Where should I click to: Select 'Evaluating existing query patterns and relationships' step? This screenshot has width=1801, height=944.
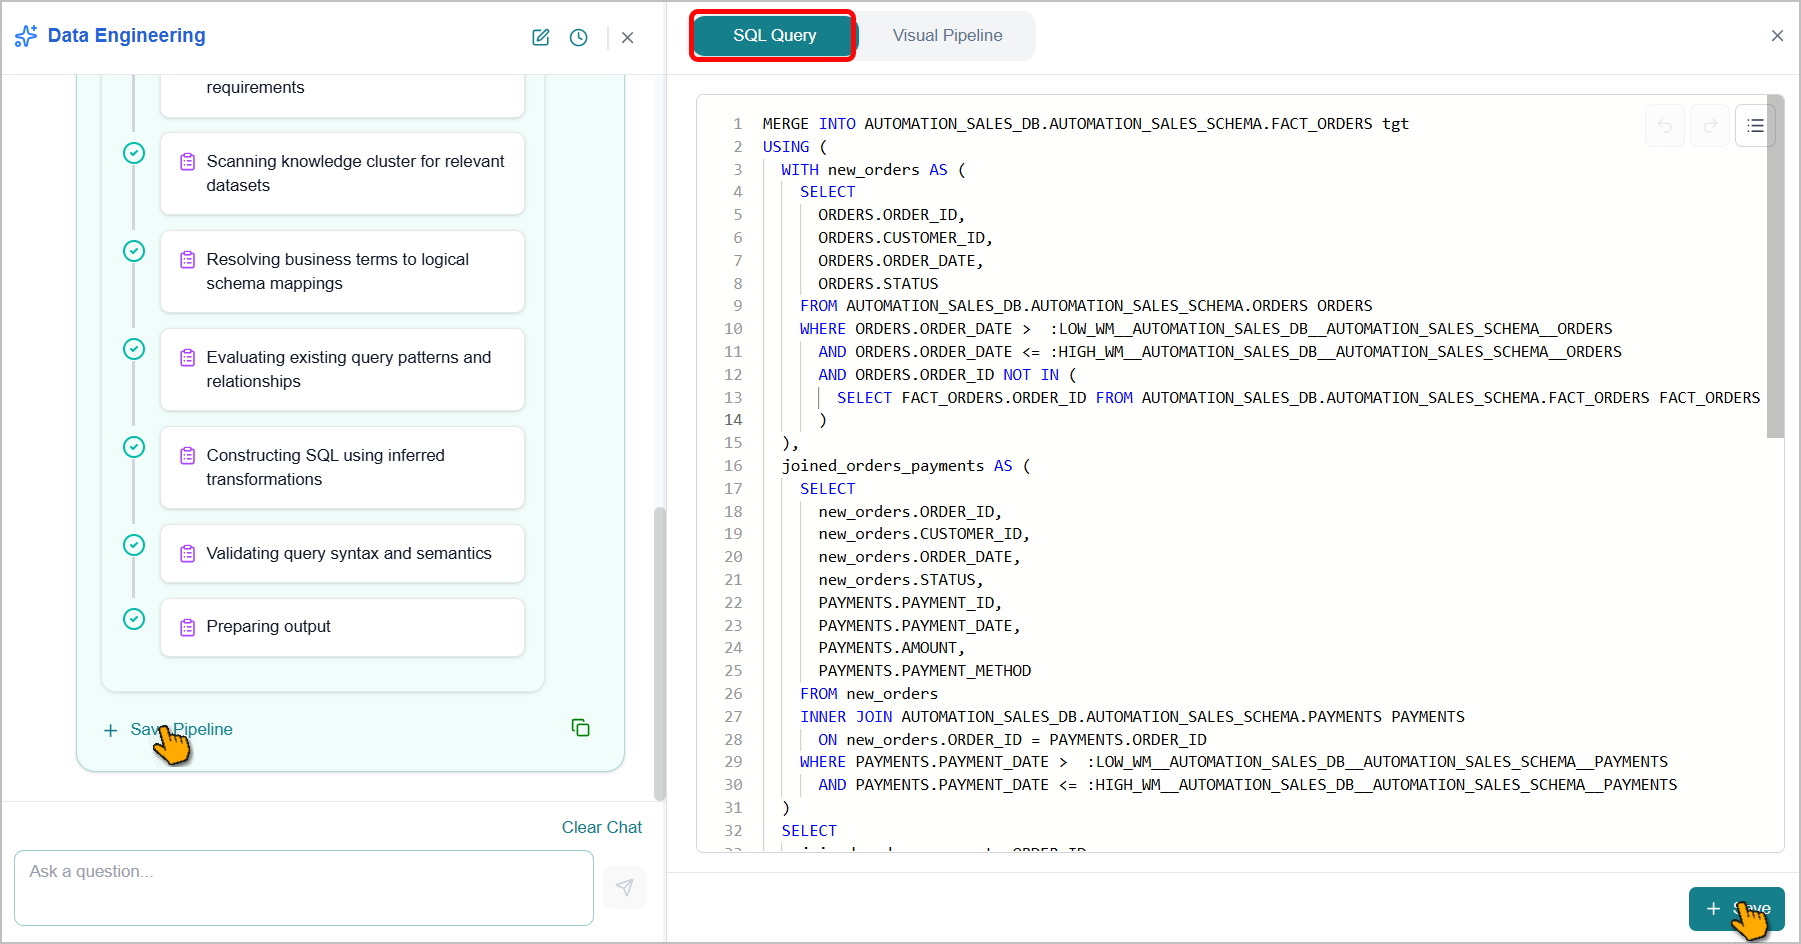coord(342,370)
